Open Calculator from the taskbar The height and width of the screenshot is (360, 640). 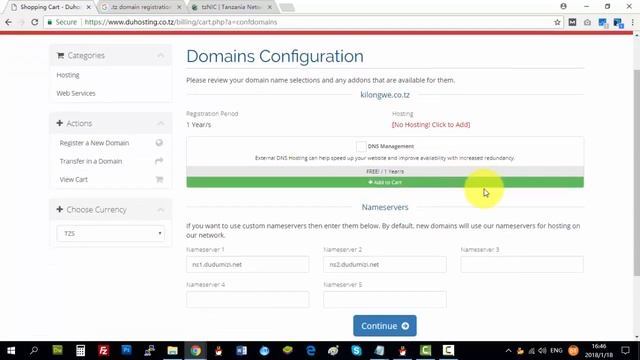[x=80, y=350]
